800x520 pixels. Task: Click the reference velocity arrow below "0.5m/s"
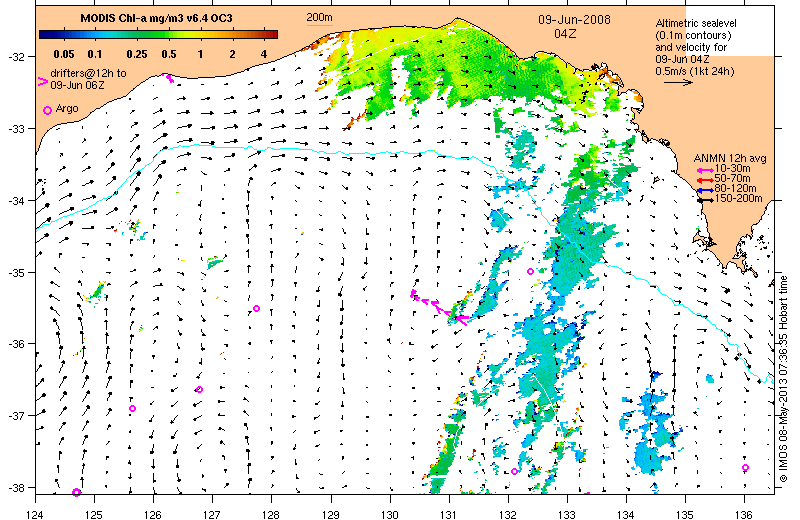(678, 82)
